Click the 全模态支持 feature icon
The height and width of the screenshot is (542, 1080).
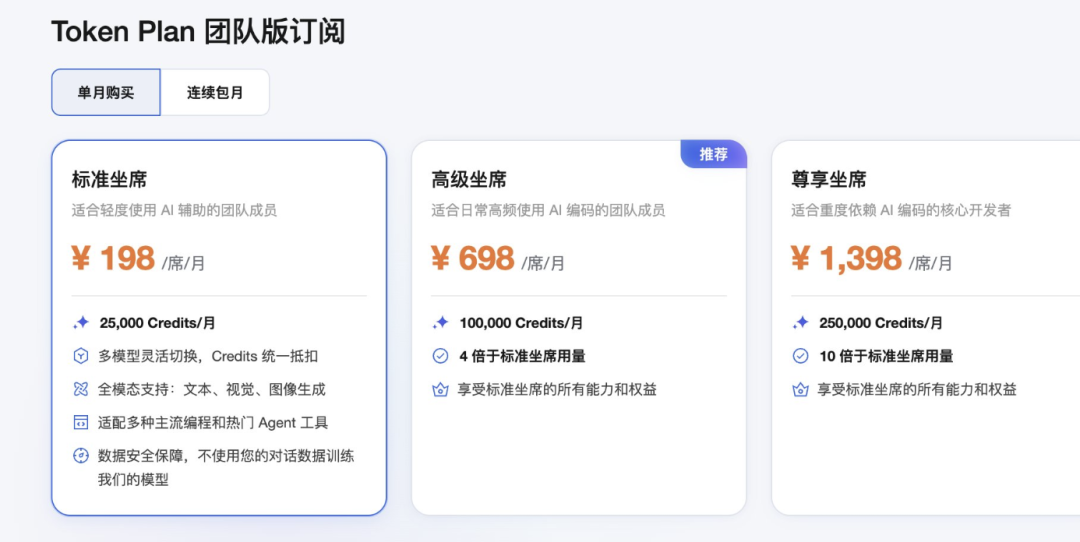click(x=81, y=389)
